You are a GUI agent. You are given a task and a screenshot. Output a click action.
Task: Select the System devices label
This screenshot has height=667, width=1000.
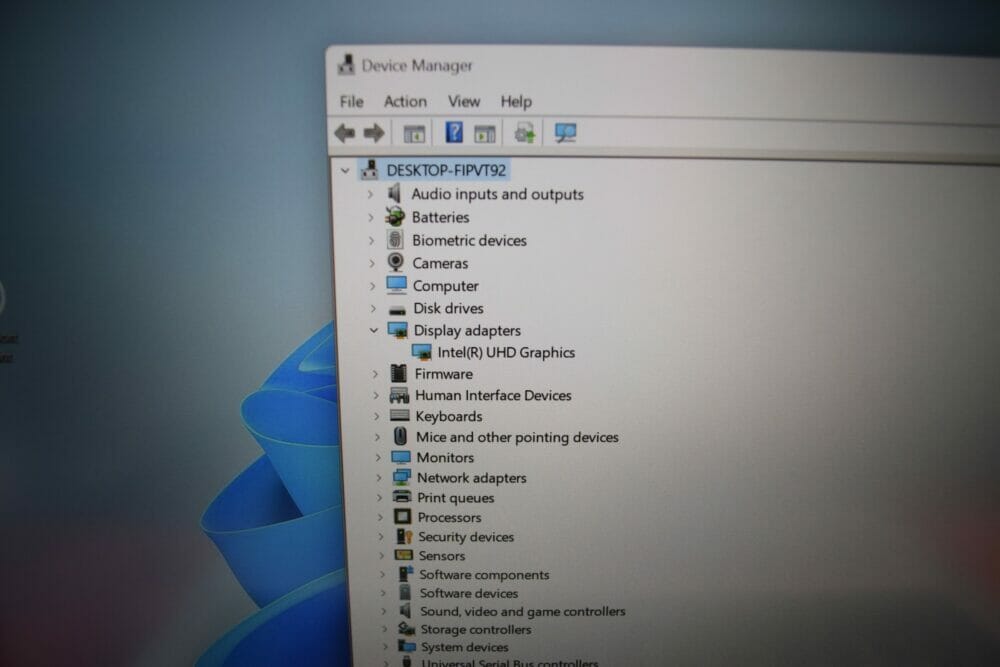pos(464,647)
